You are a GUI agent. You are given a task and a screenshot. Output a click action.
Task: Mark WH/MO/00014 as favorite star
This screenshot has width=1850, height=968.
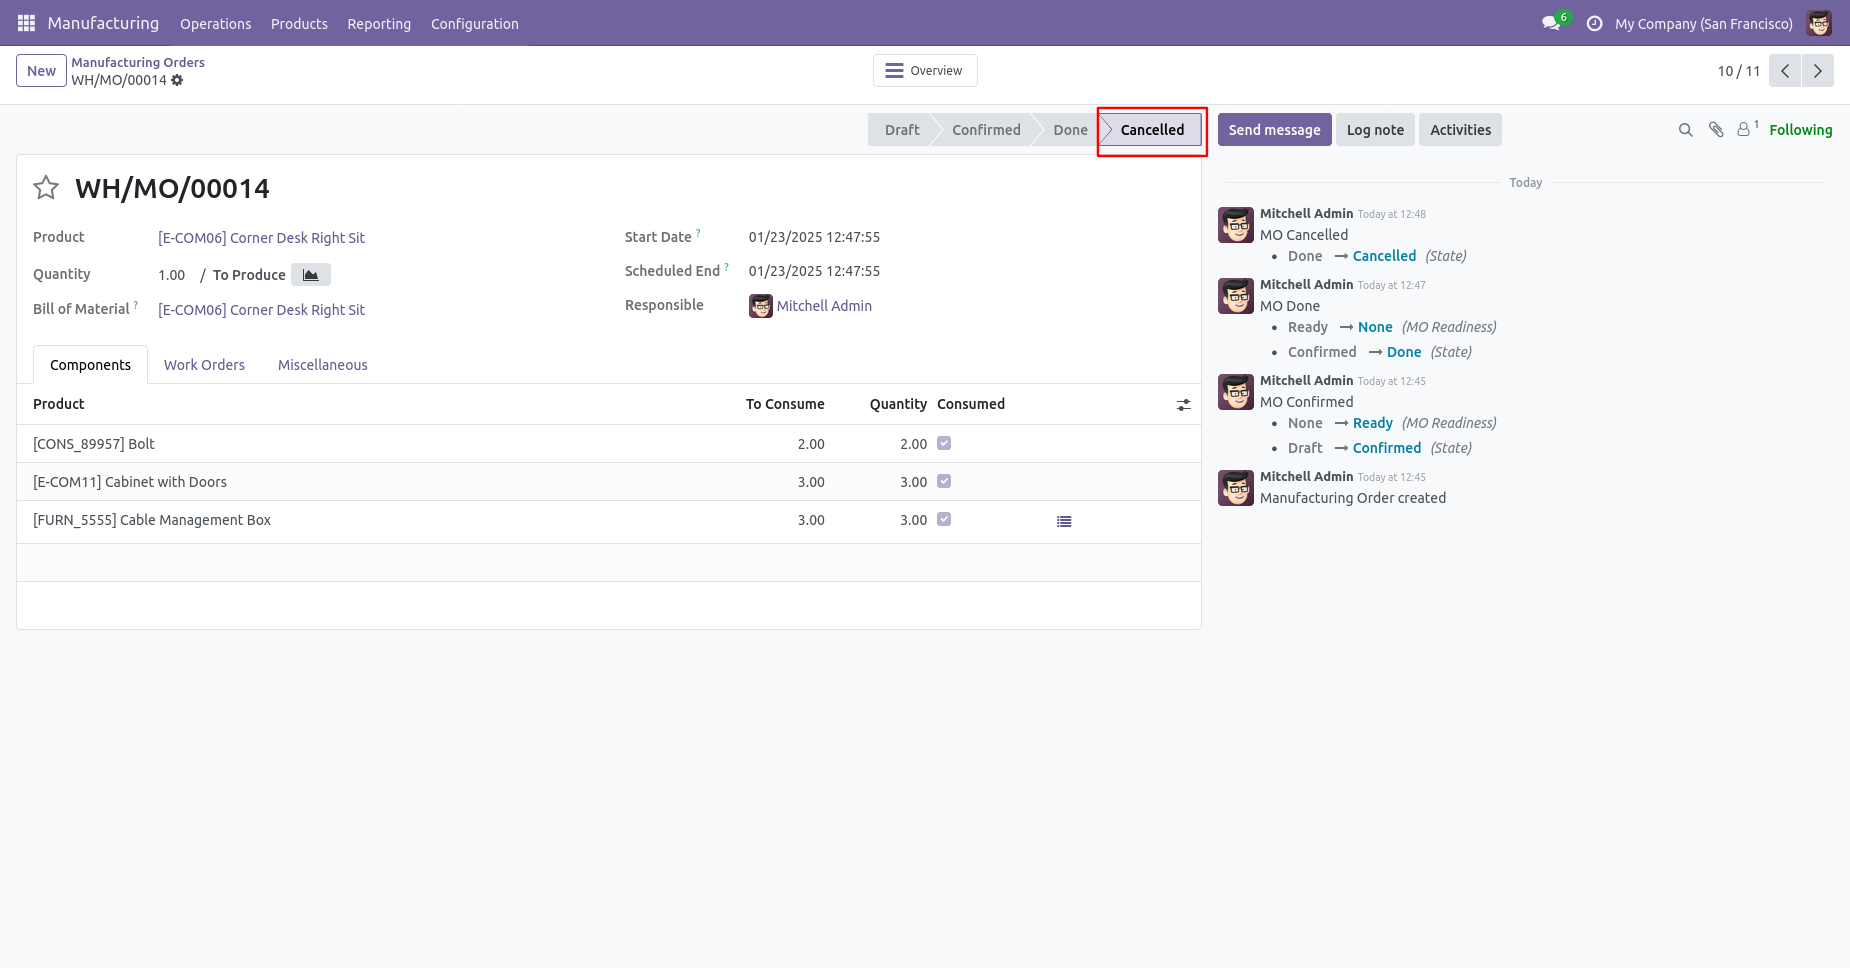(46, 188)
